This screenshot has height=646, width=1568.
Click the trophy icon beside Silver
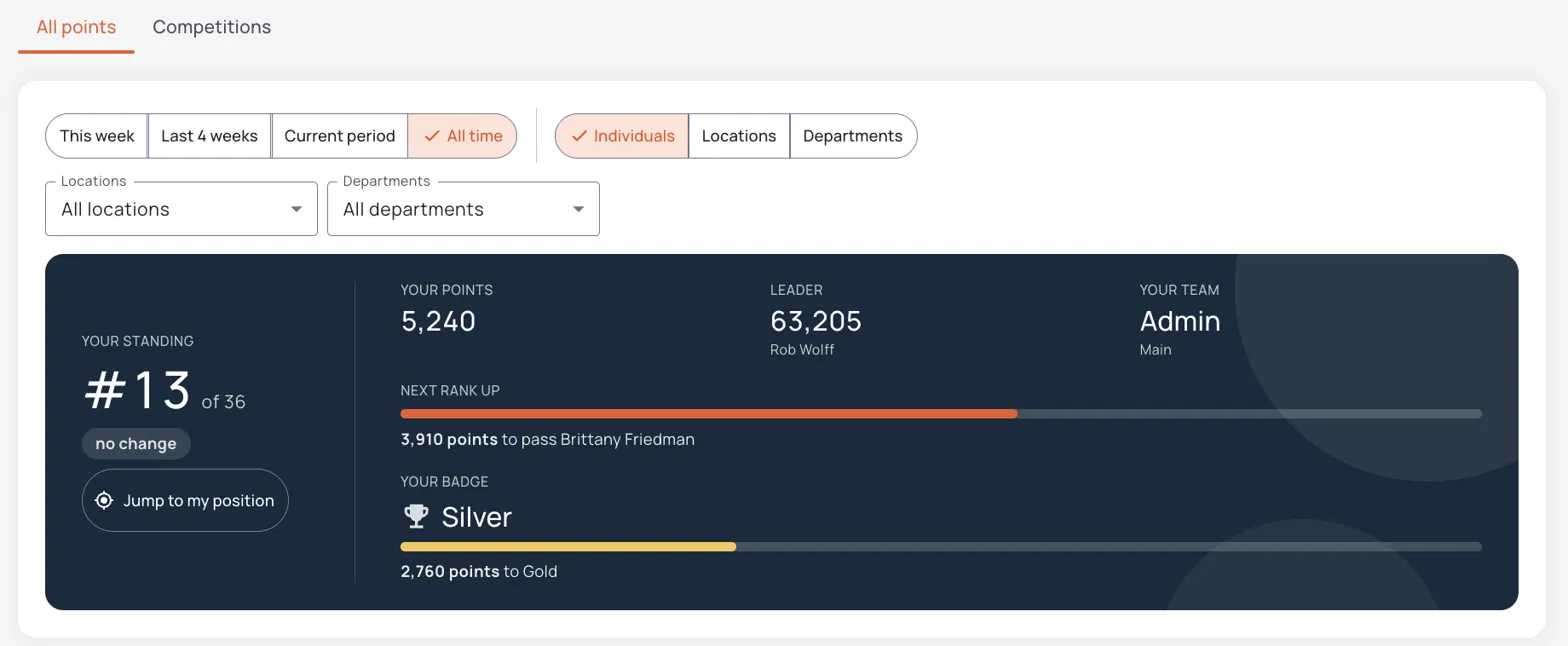[x=415, y=517]
